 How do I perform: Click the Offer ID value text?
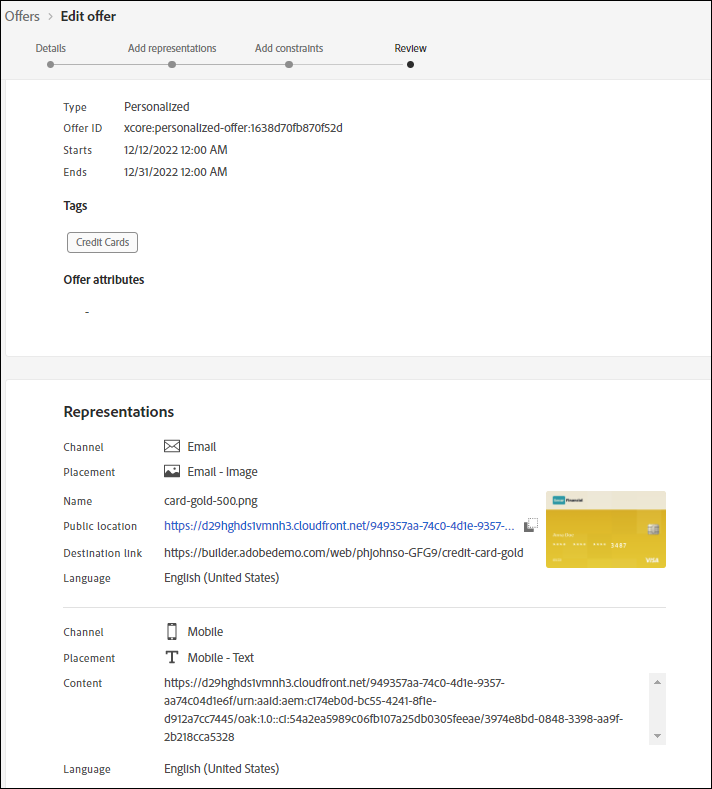(233, 128)
